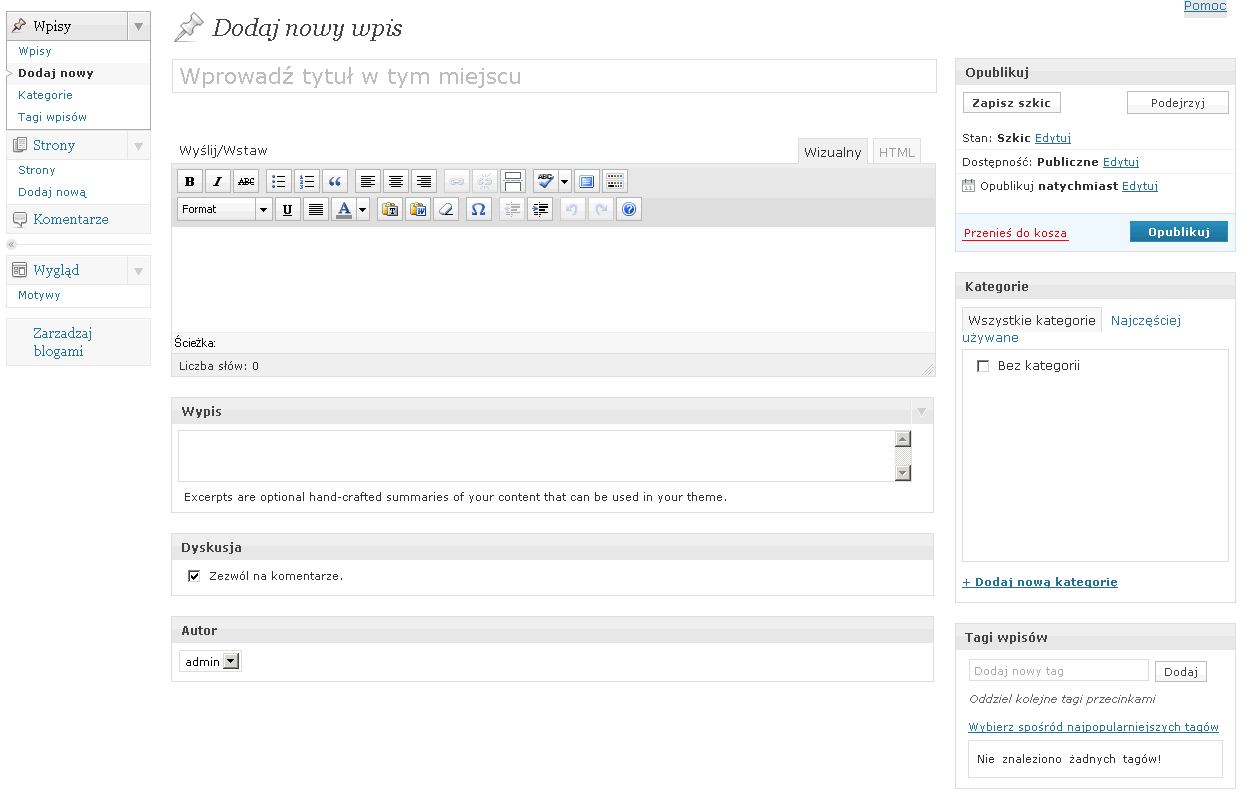Click the Przenieś do kosza link
This screenshot has width=1244, height=797.
(1015, 233)
